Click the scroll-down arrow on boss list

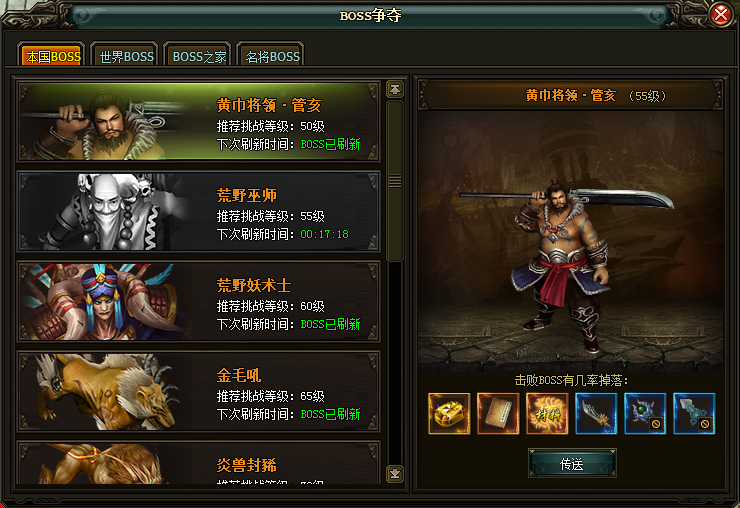point(395,474)
